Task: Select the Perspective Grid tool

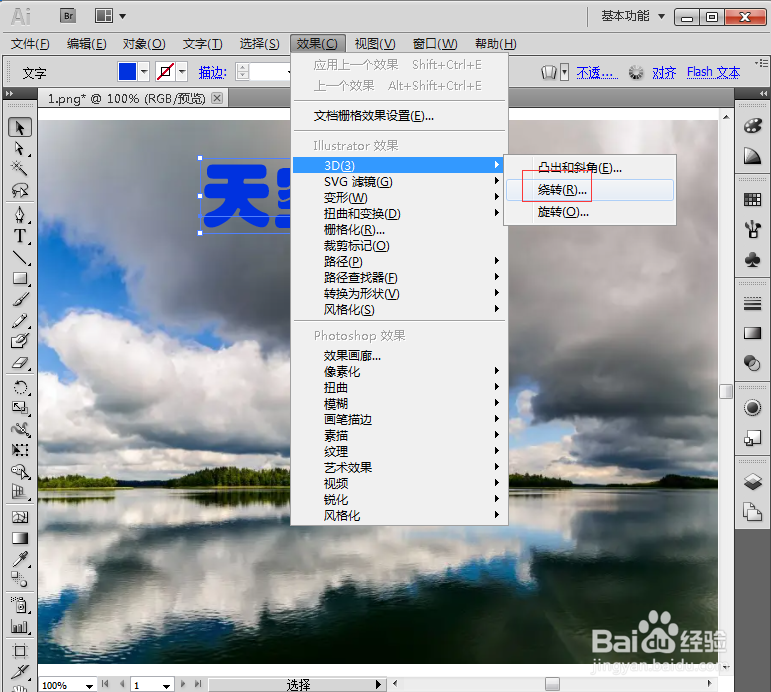Action: tap(20, 492)
